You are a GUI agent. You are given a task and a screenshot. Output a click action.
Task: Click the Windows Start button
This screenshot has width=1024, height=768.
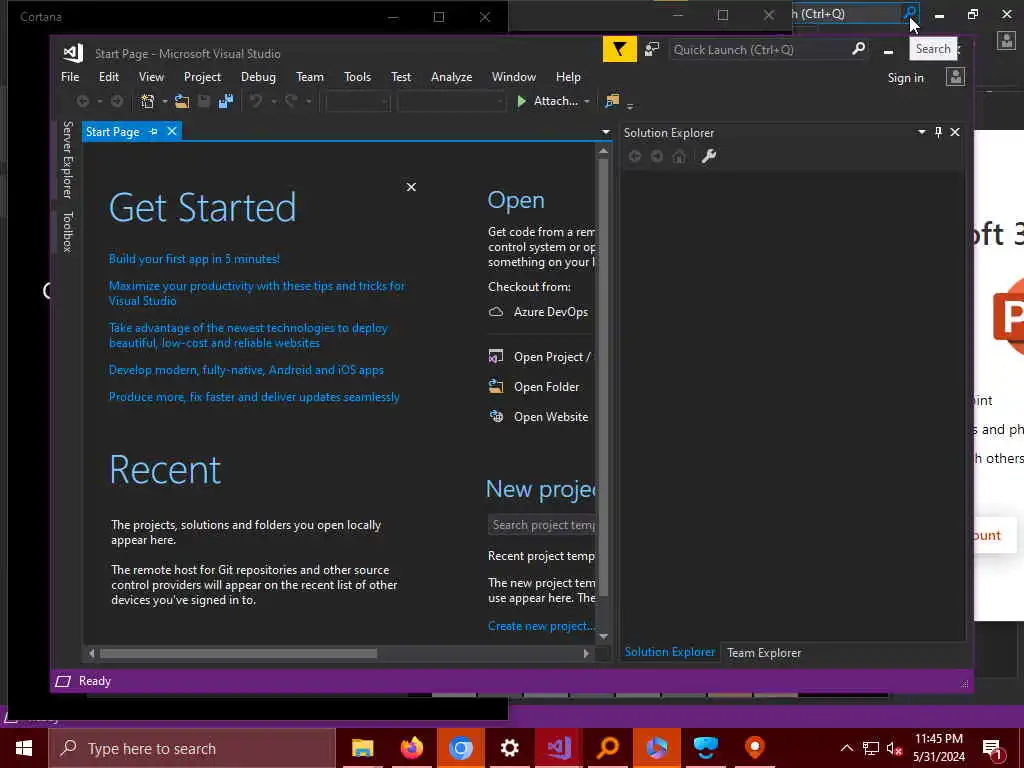click(x=24, y=748)
